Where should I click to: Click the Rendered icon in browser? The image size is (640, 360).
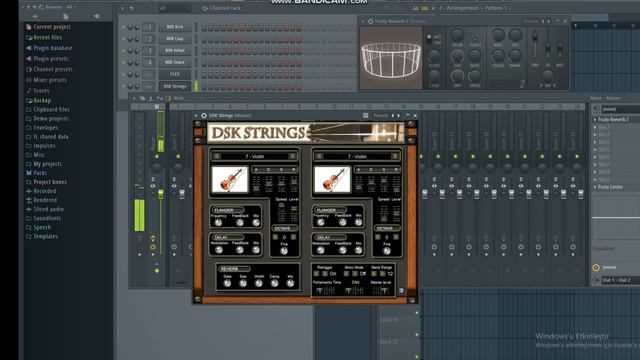pos(29,200)
